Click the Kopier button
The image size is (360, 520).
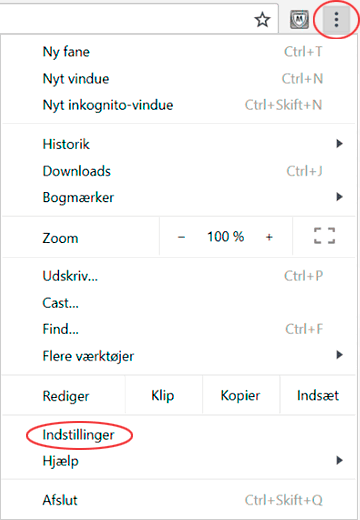click(x=241, y=396)
